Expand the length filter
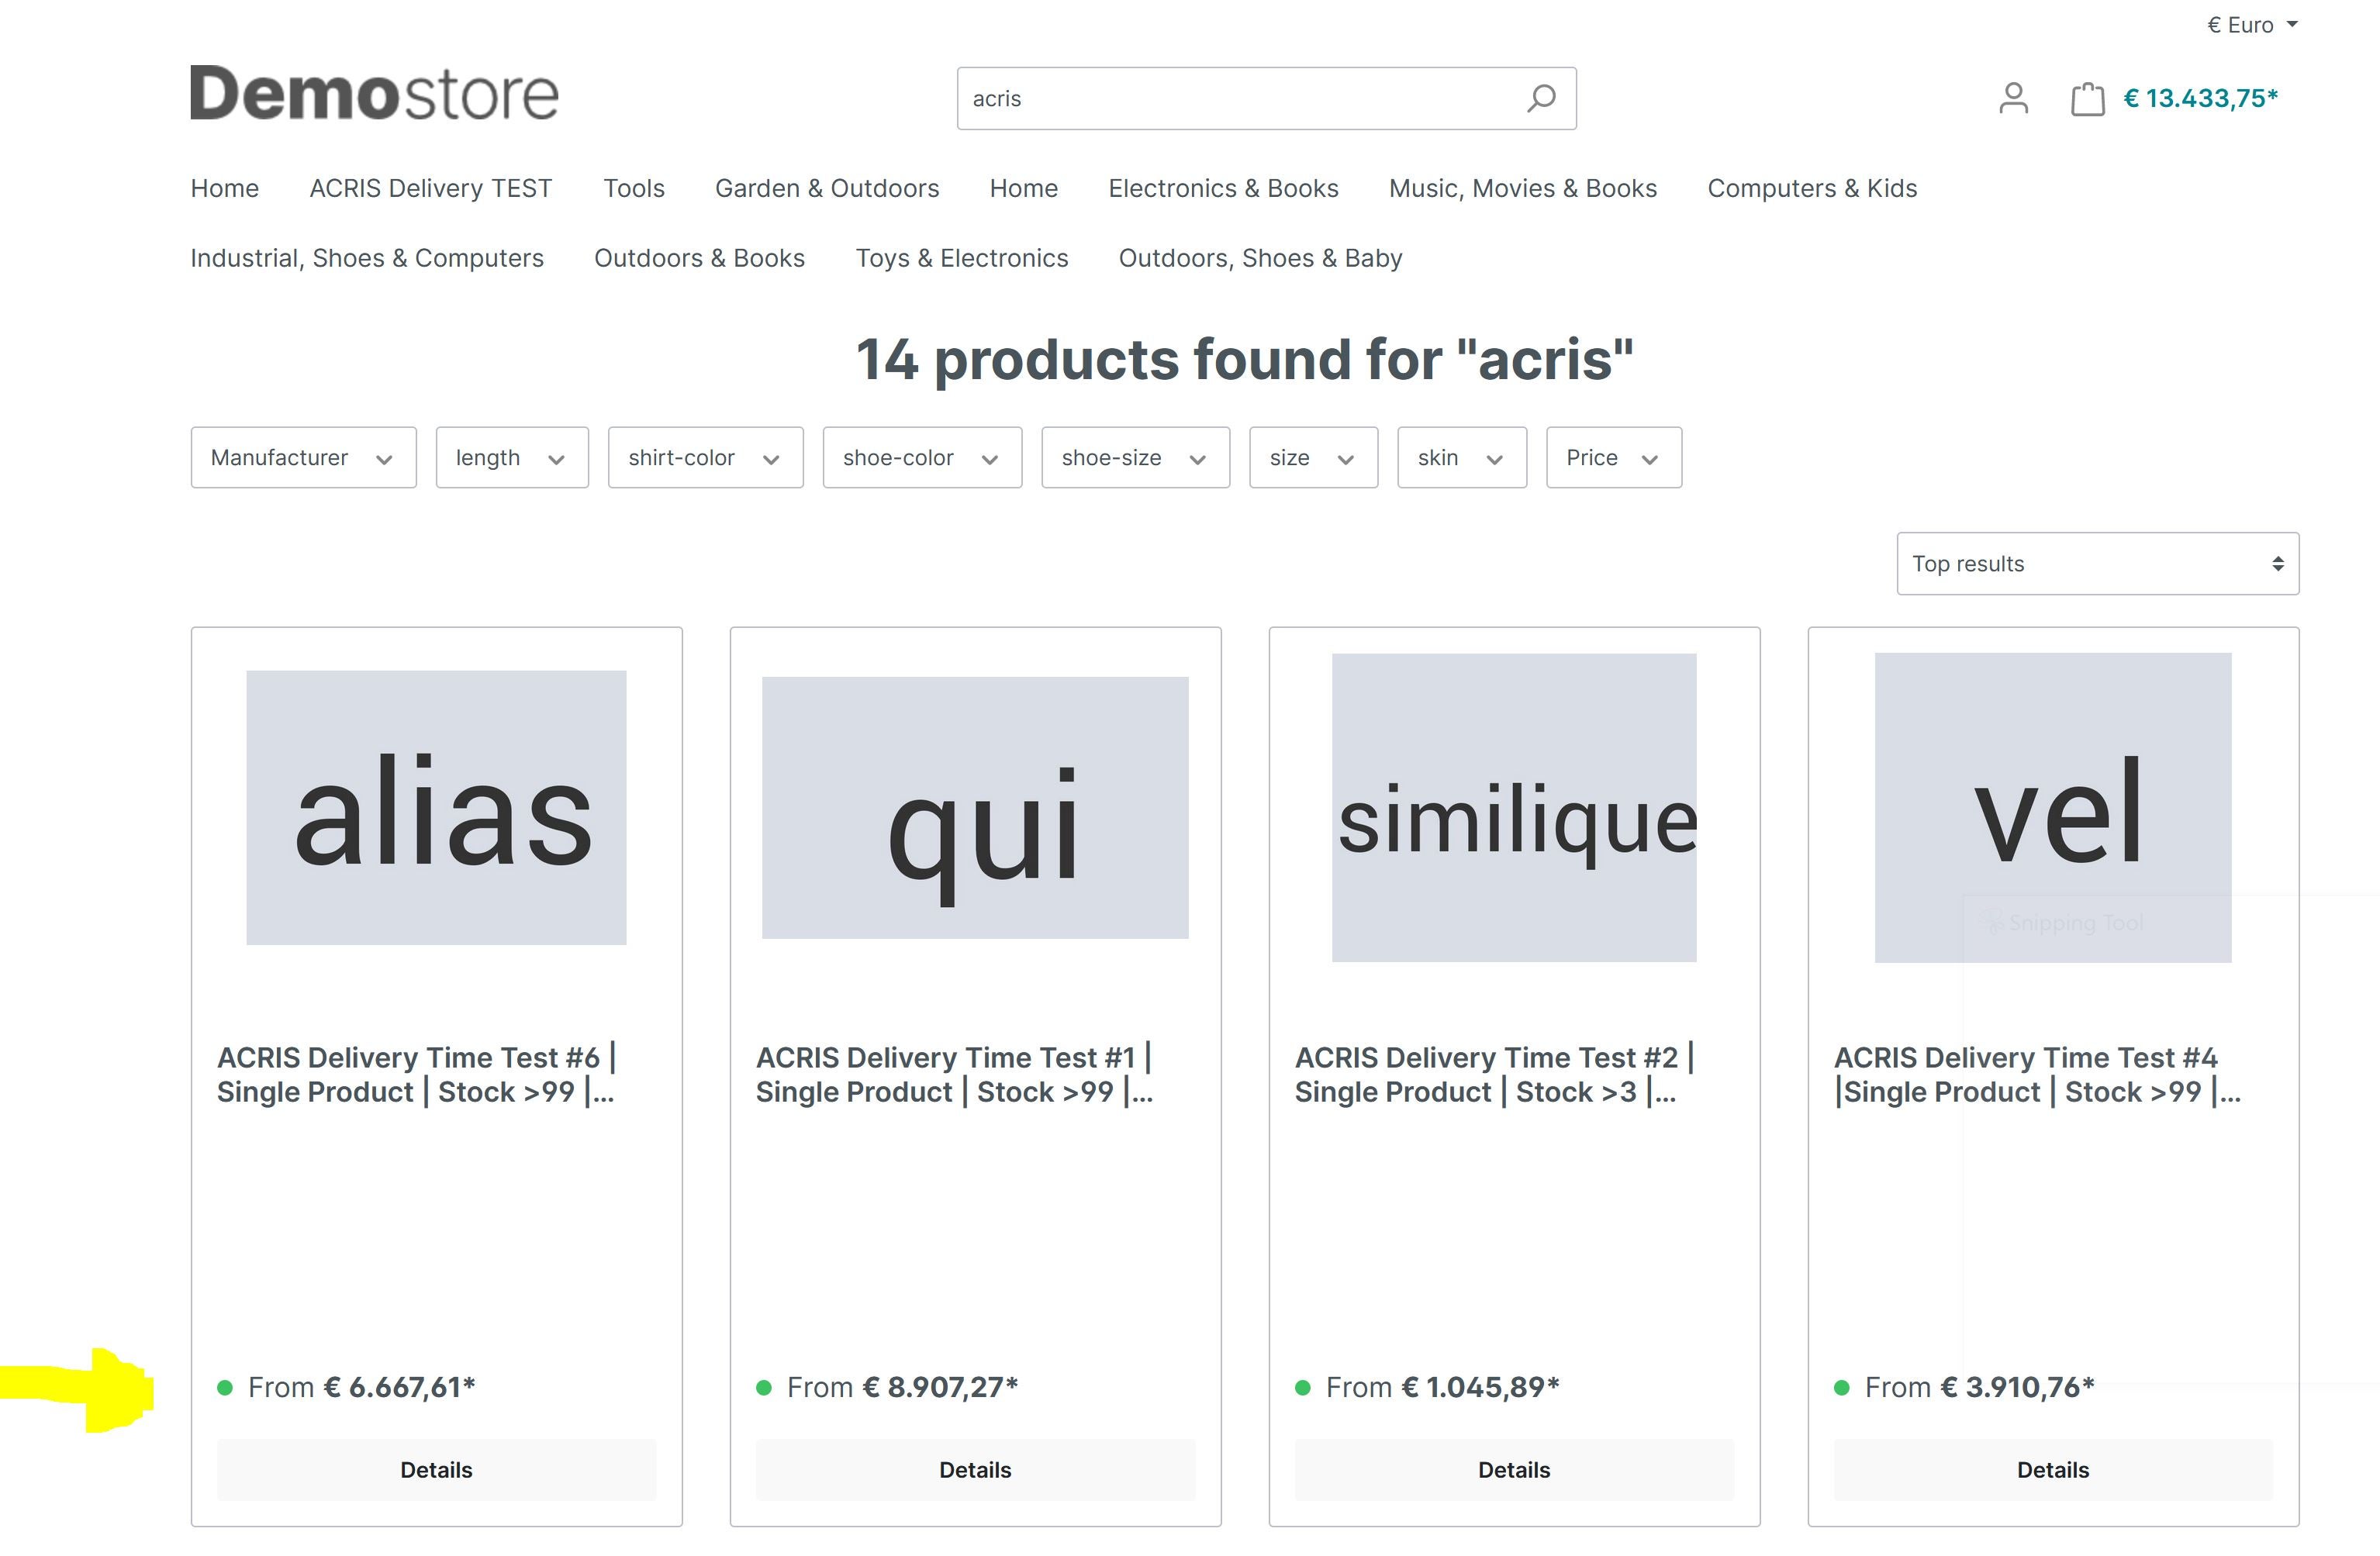 click(512, 458)
